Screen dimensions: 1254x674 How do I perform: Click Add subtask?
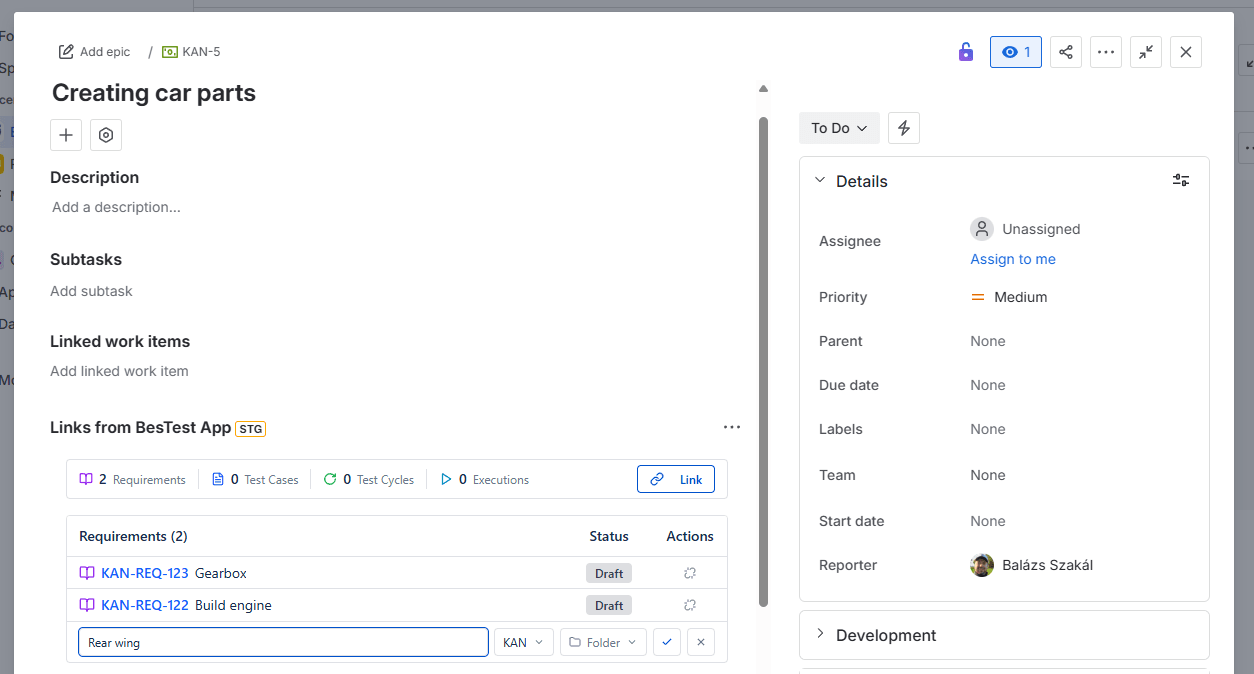[91, 291]
